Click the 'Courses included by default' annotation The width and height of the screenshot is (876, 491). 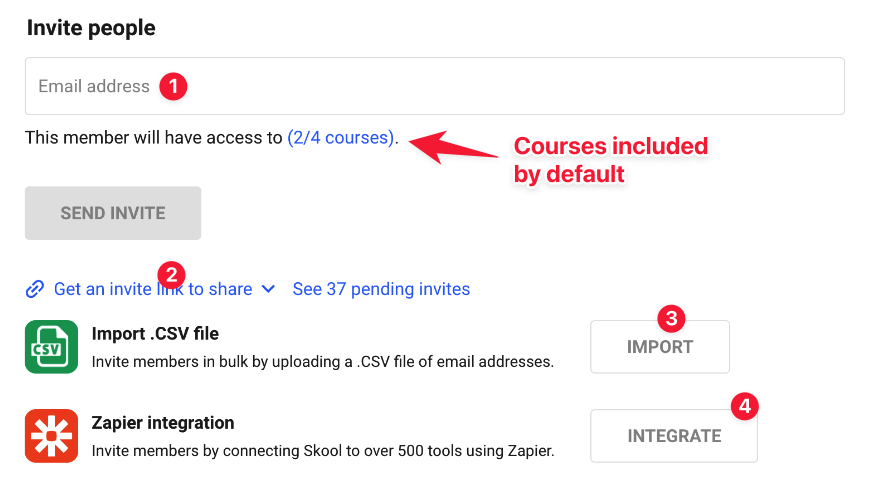click(610, 160)
